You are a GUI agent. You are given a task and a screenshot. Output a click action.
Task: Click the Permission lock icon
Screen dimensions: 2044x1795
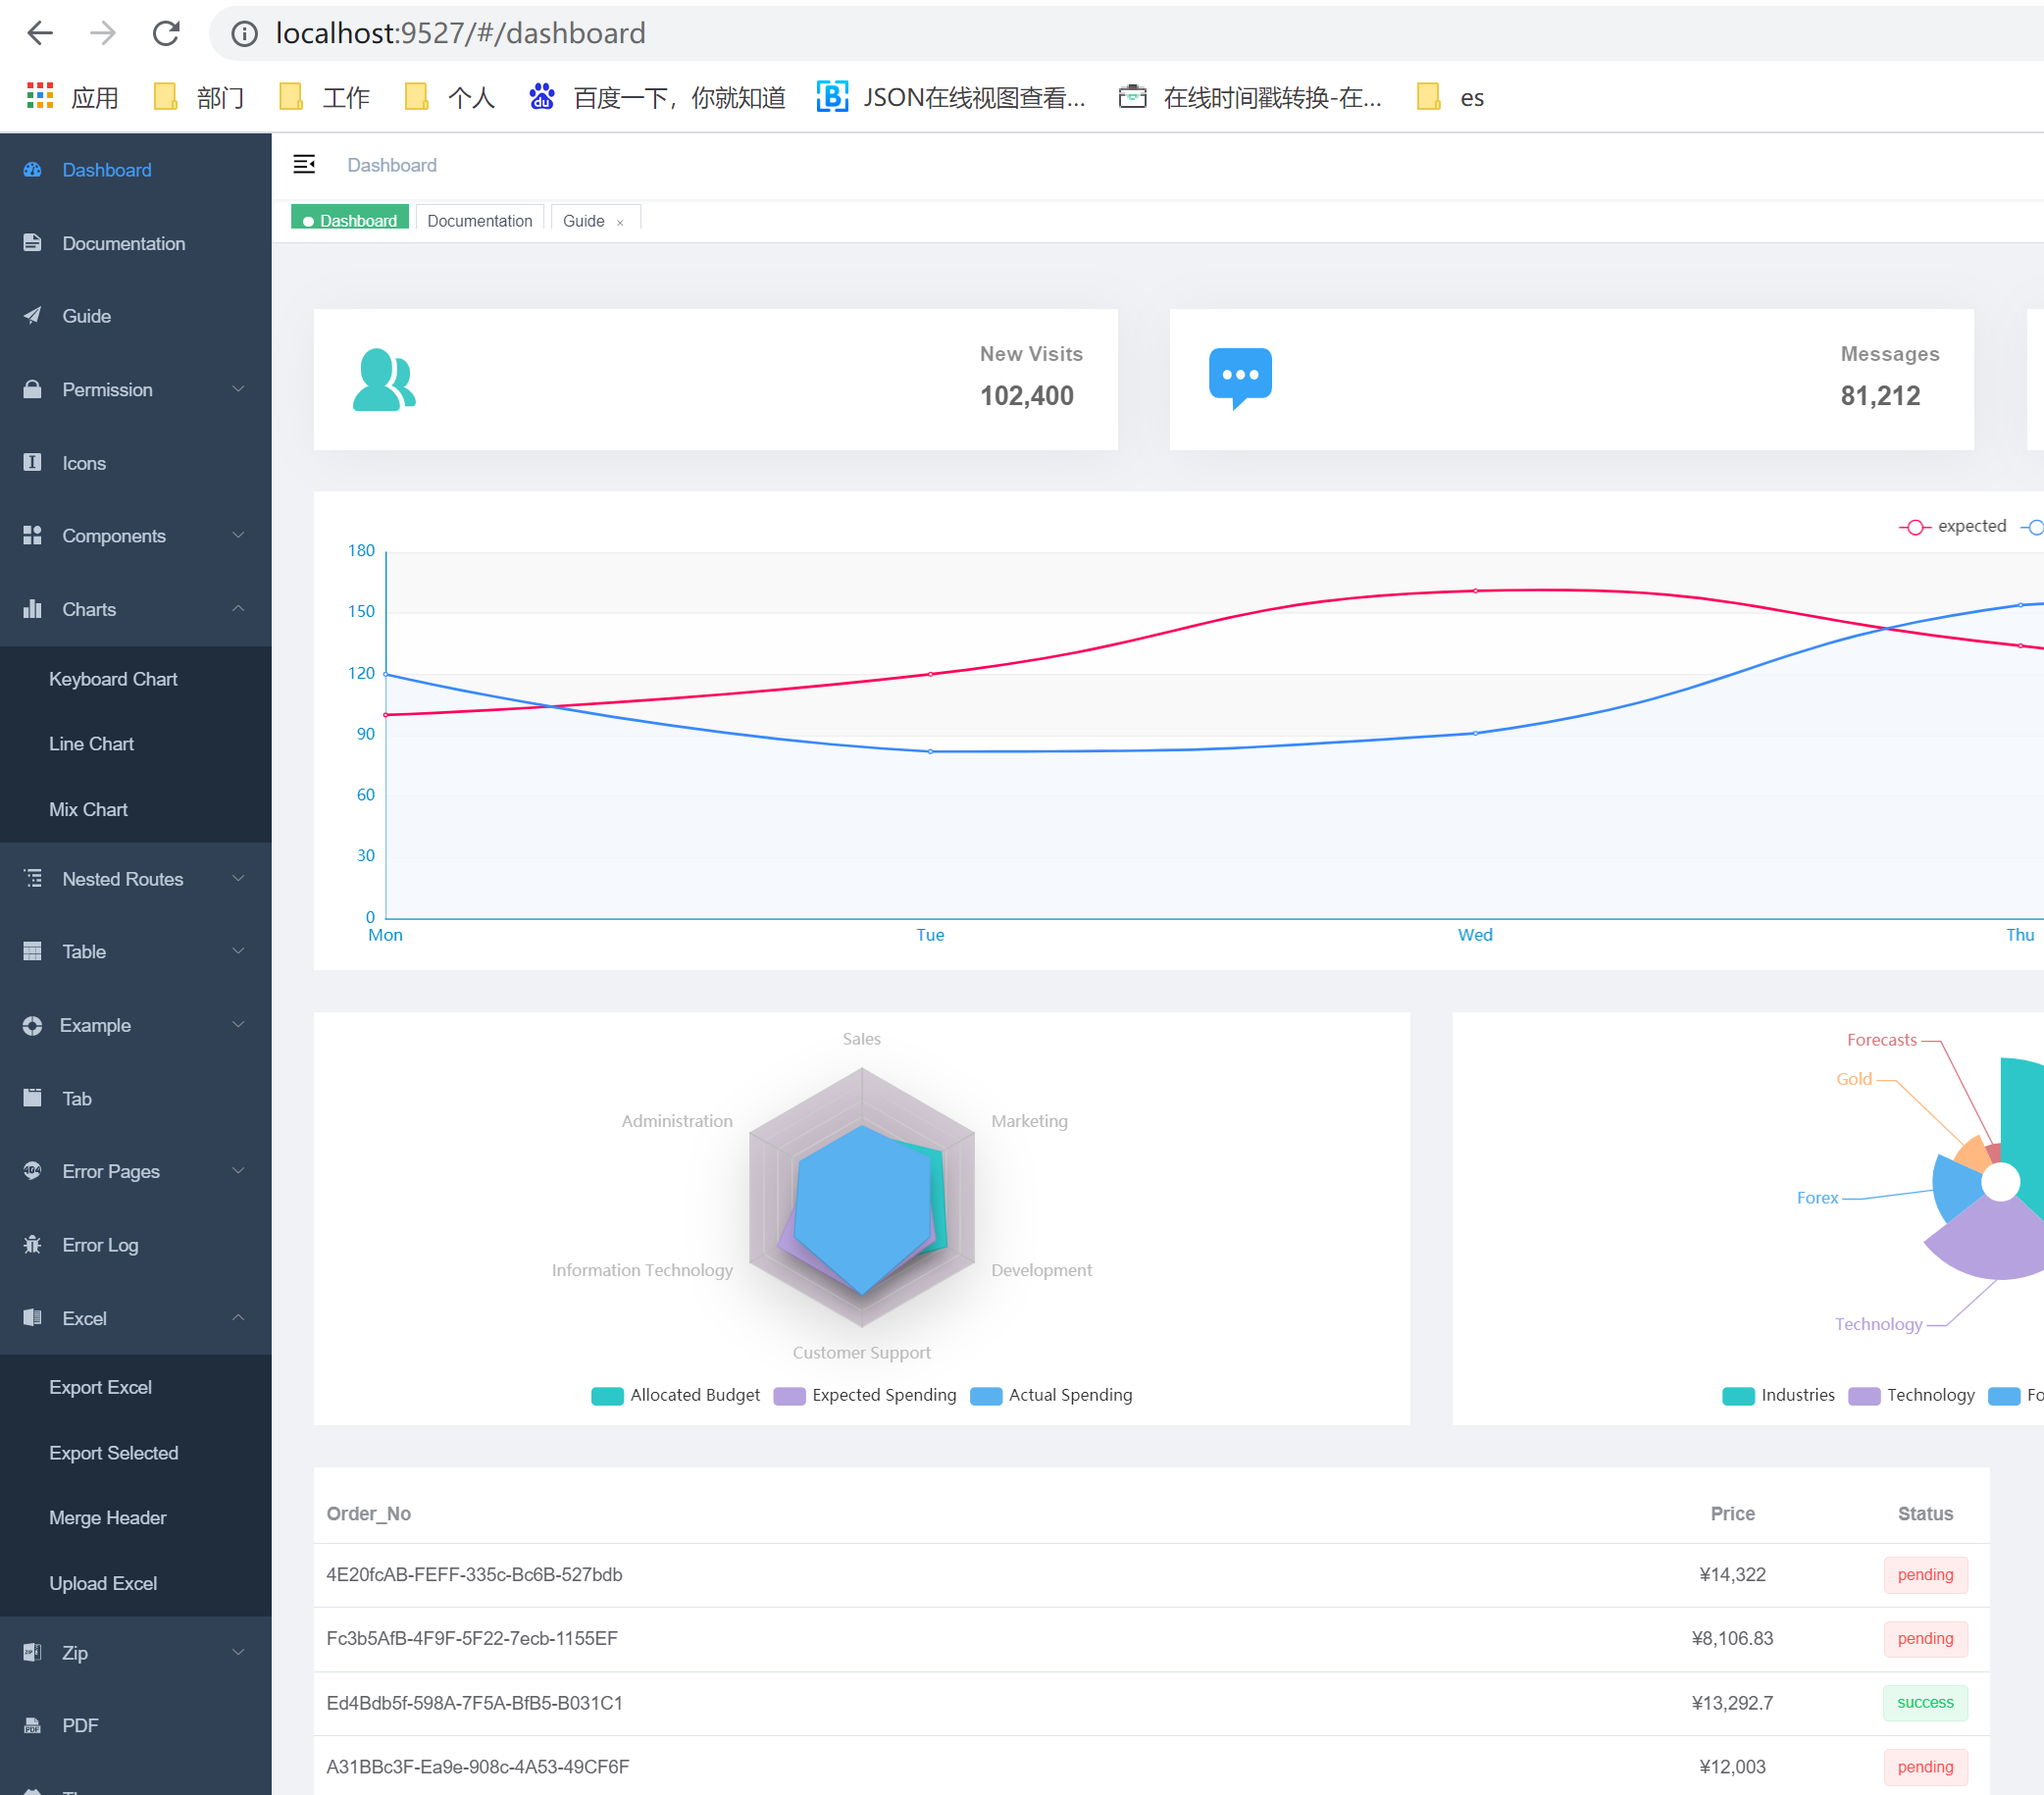32,389
